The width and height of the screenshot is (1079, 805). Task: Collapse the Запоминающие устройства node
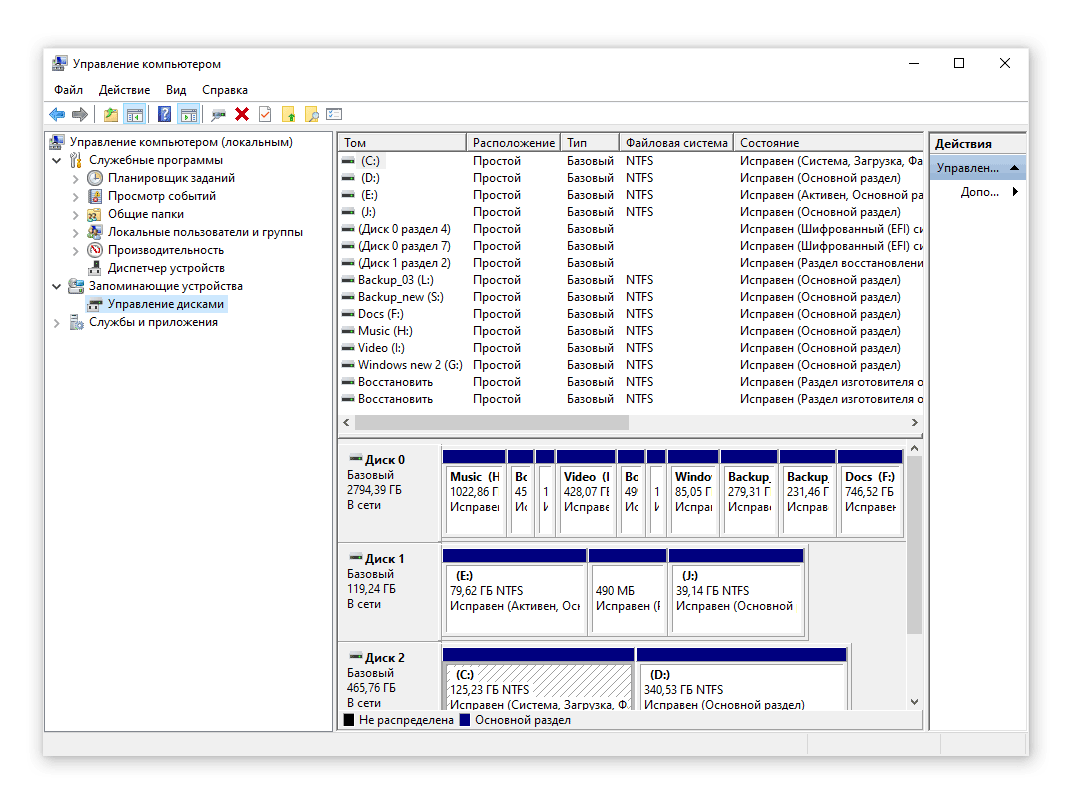click(56, 286)
